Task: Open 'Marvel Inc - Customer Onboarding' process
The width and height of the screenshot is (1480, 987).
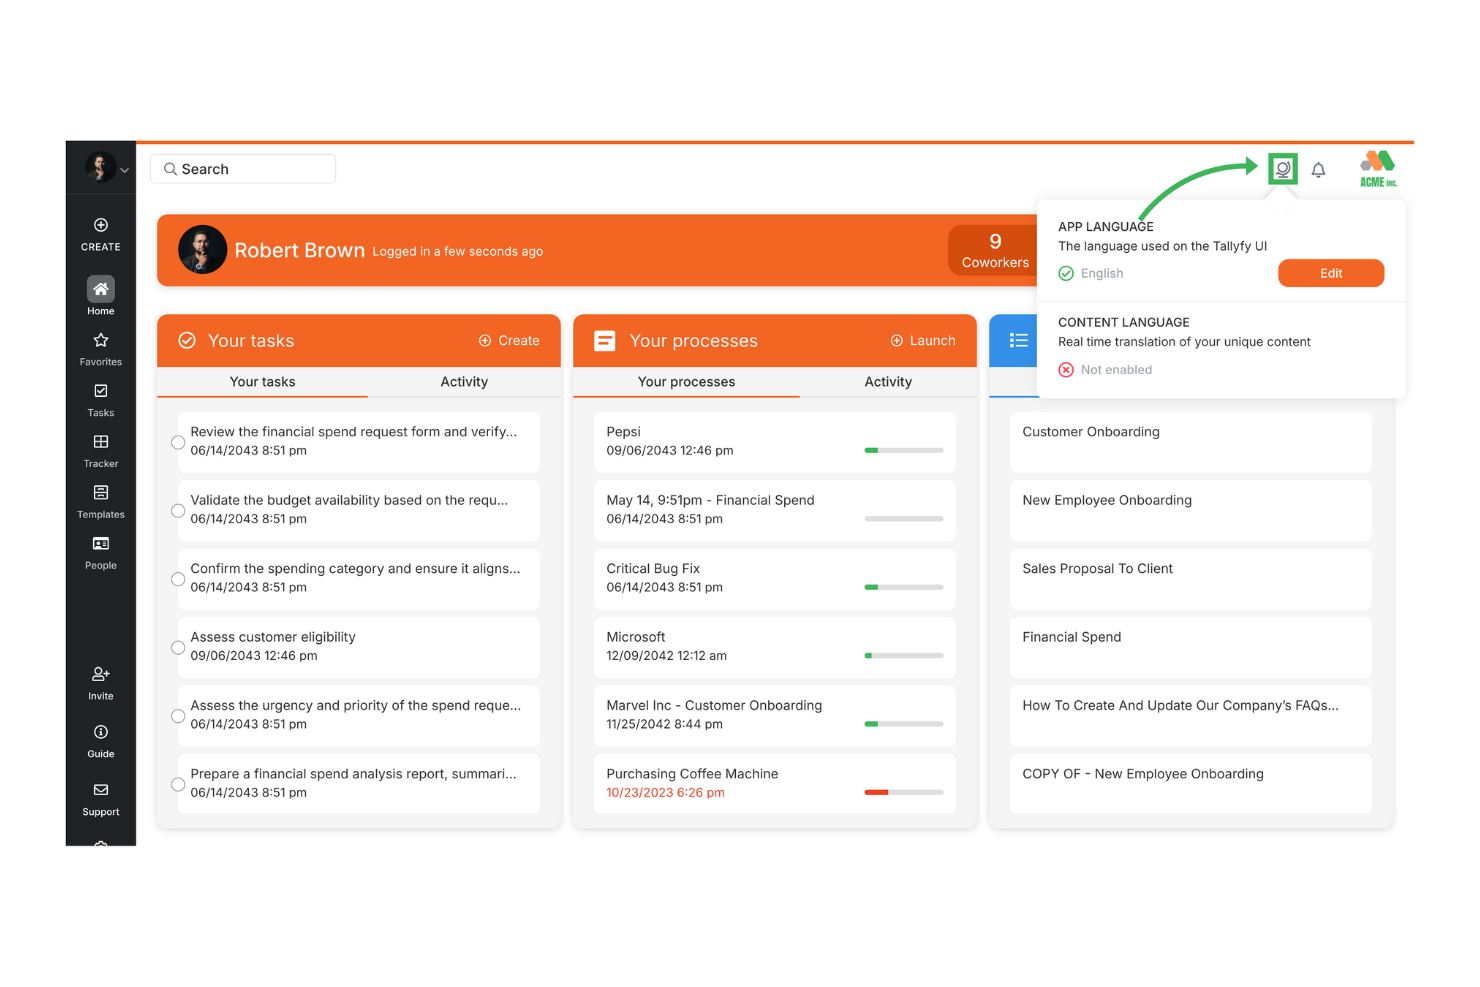Action: tap(774, 716)
